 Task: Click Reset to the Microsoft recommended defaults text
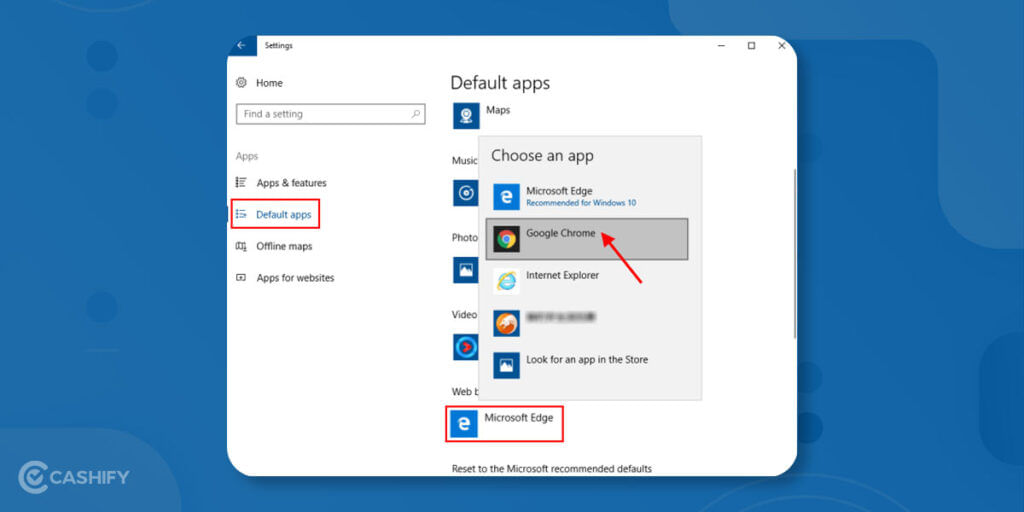pyautogui.click(x=552, y=469)
